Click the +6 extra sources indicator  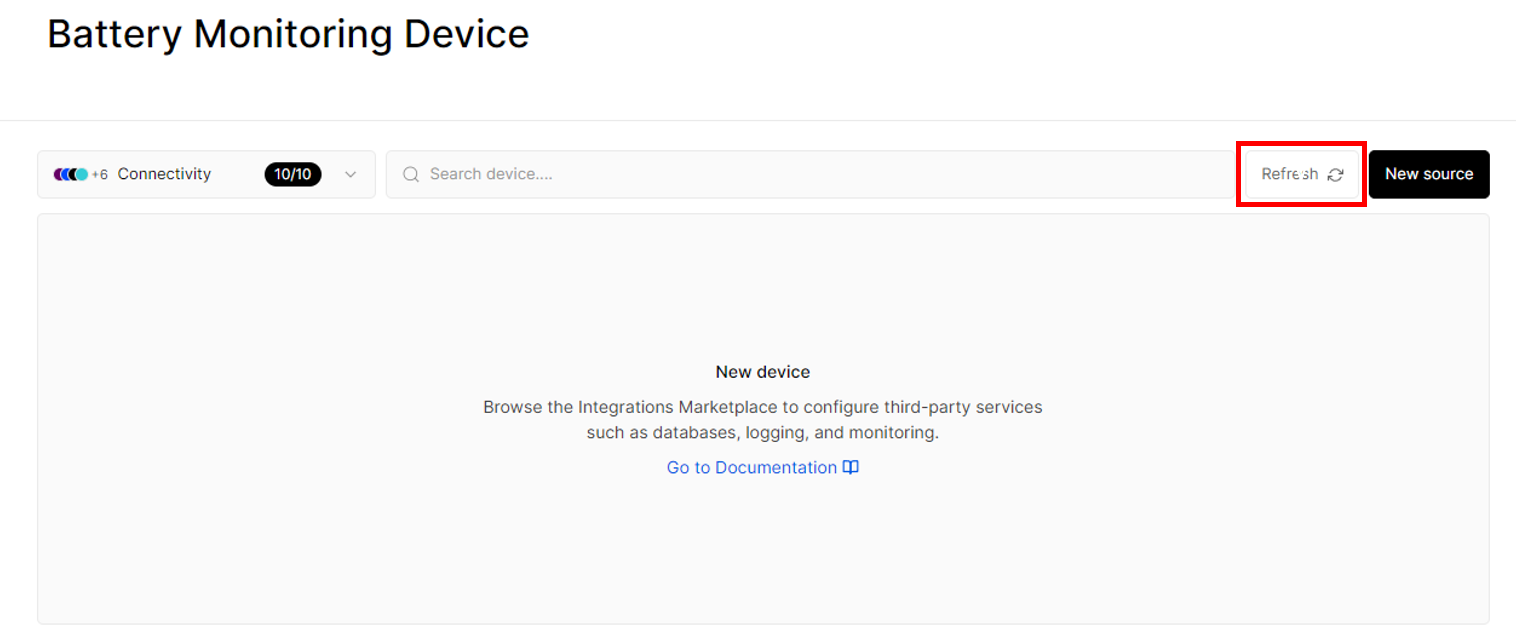99,174
